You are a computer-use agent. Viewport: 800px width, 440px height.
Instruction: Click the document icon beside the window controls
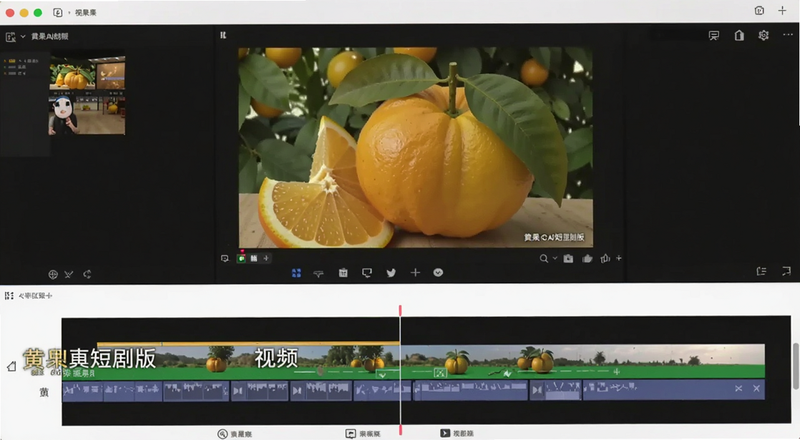pos(58,12)
